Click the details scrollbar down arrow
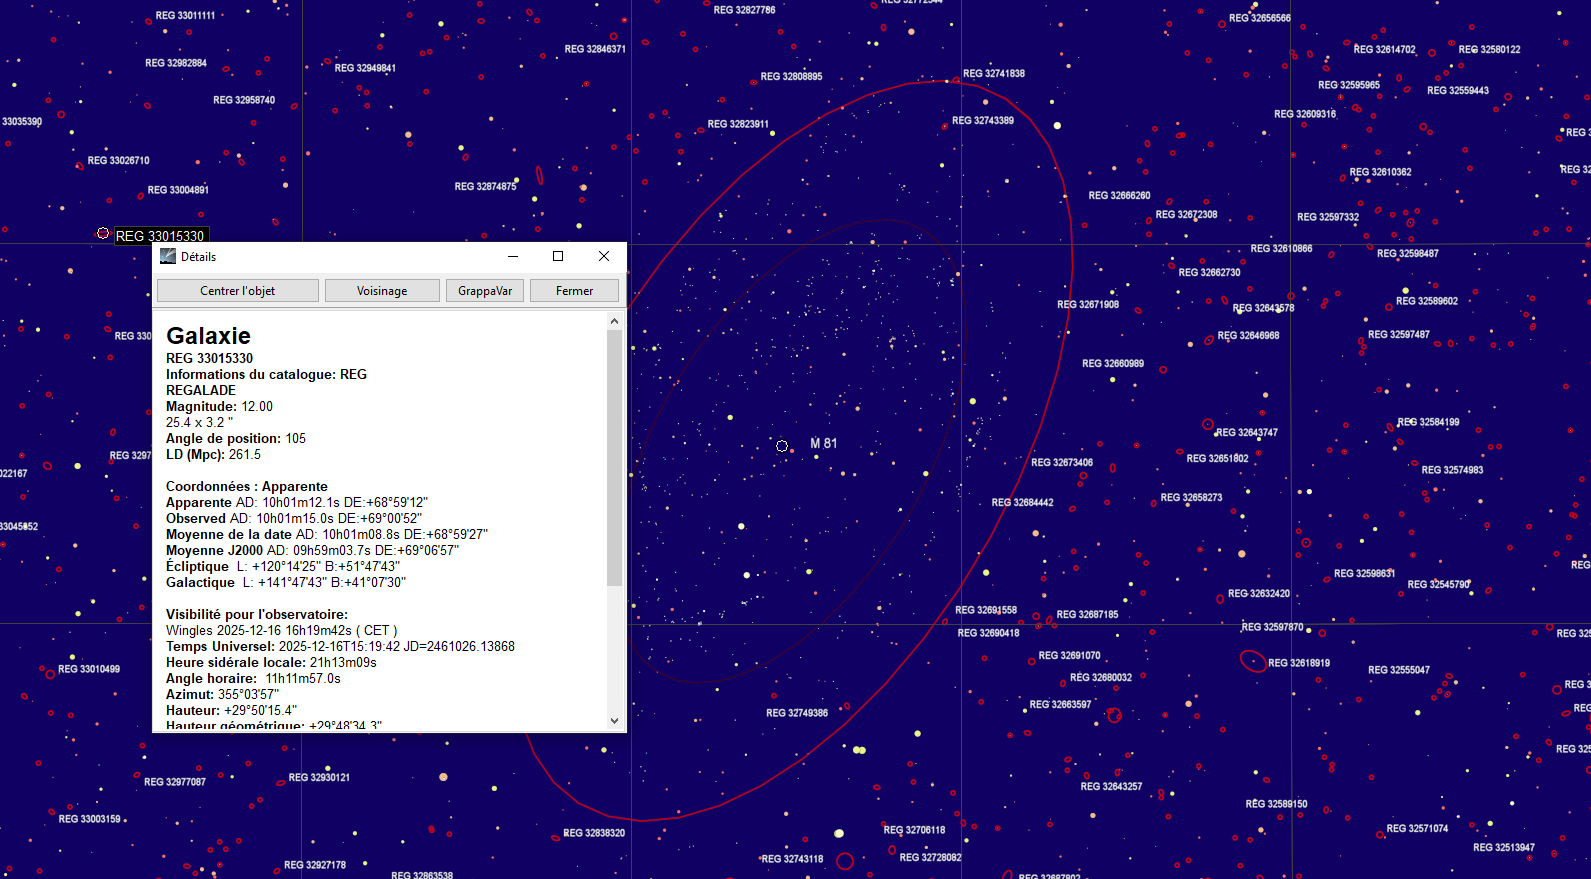 coord(614,720)
